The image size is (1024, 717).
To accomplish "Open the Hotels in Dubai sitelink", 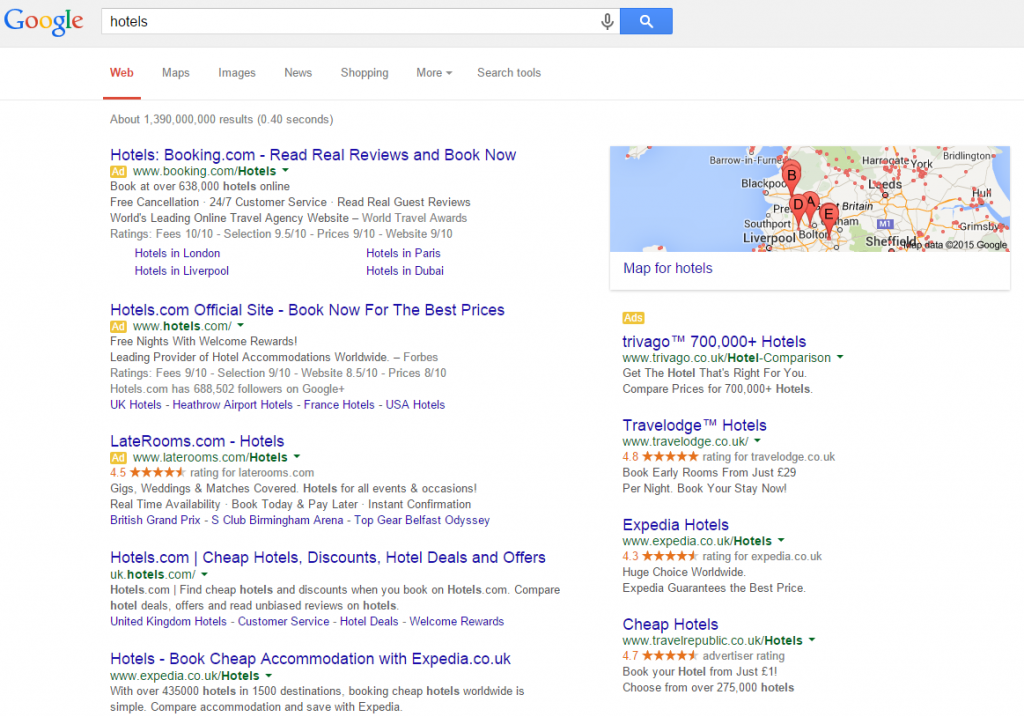I will [404, 271].
